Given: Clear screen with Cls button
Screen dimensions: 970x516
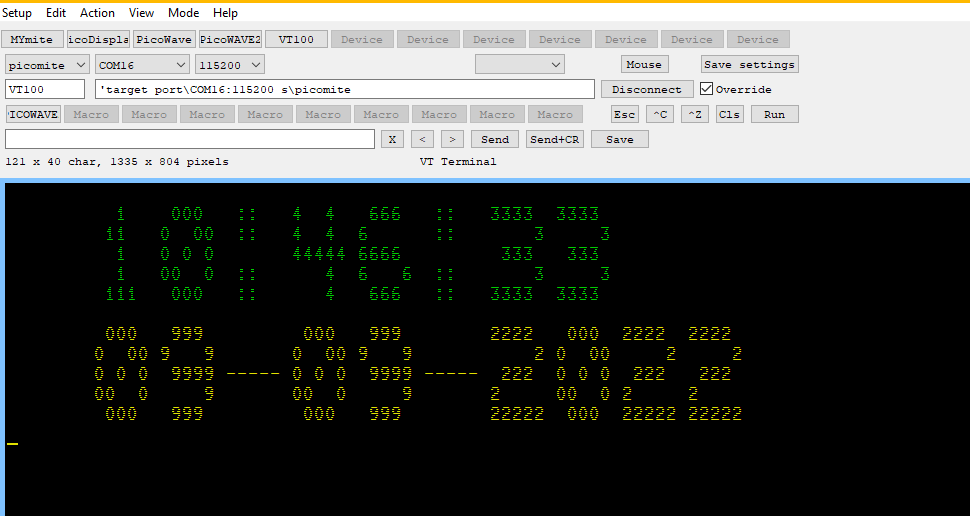Looking at the screenshot, I should 730,115.
